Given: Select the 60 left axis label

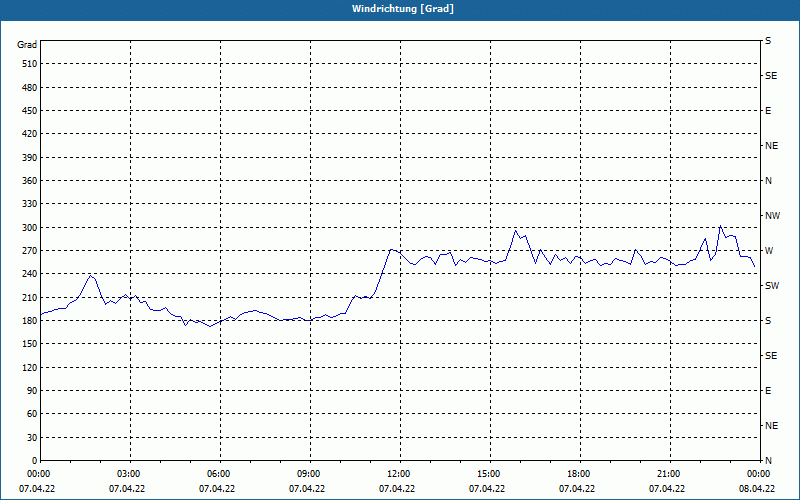Looking at the screenshot, I should click(x=32, y=414).
